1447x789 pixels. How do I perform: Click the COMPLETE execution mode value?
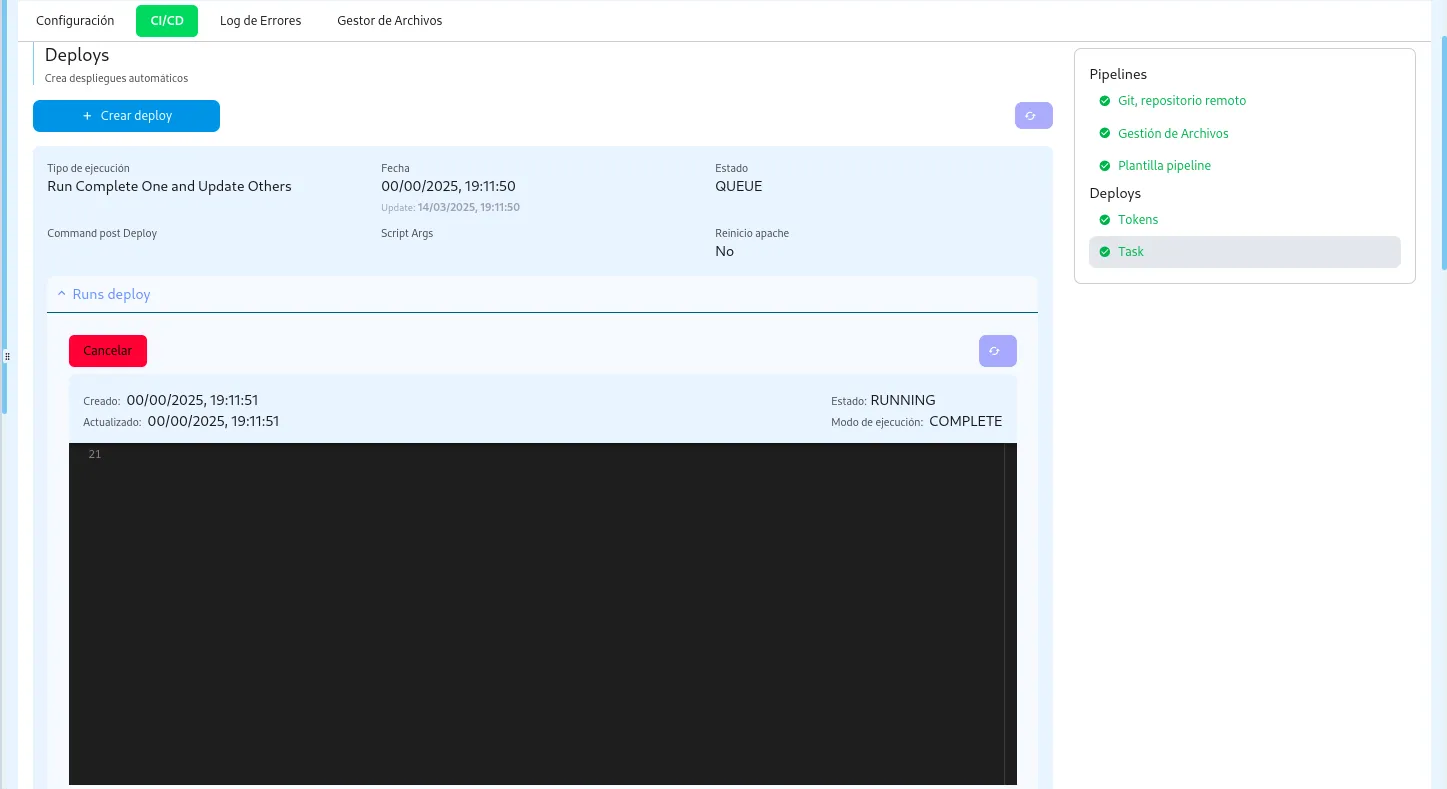(965, 421)
